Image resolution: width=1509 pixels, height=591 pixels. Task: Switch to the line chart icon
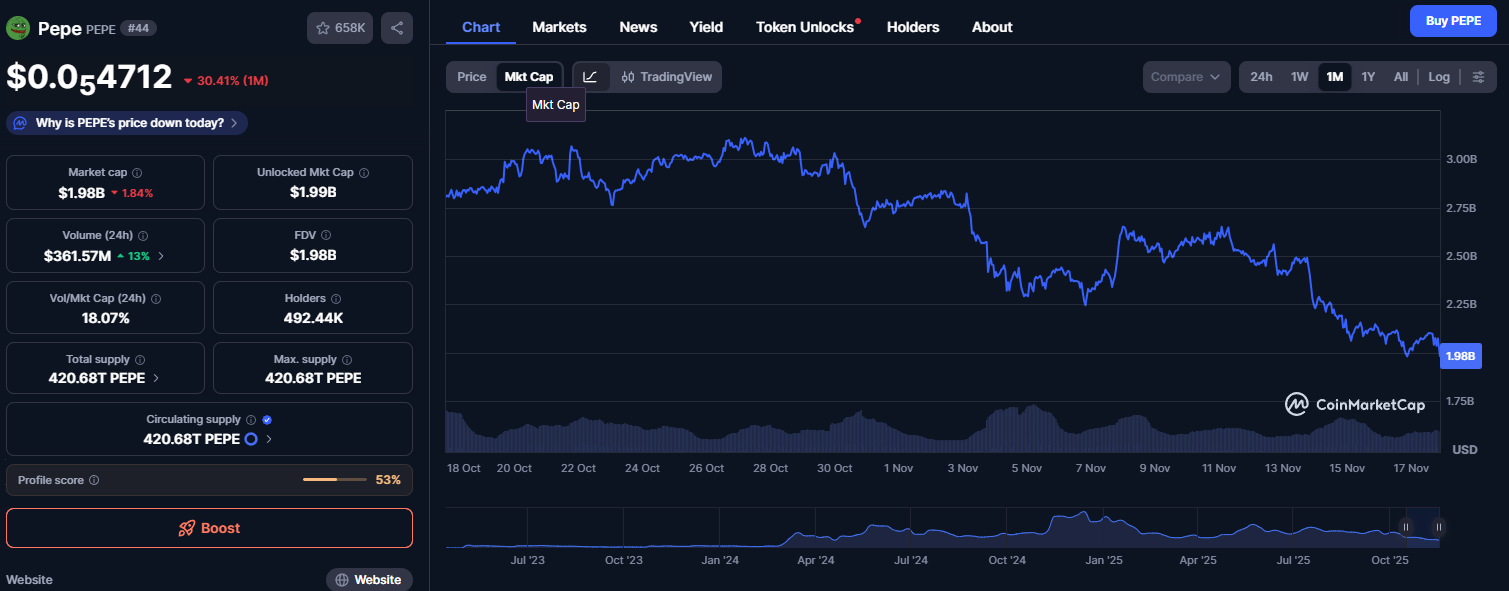pyautogui.click(x=590, y=77)
